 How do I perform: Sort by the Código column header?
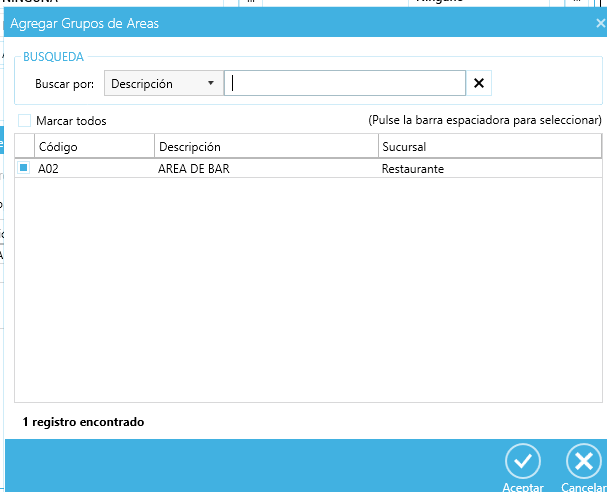94,147
